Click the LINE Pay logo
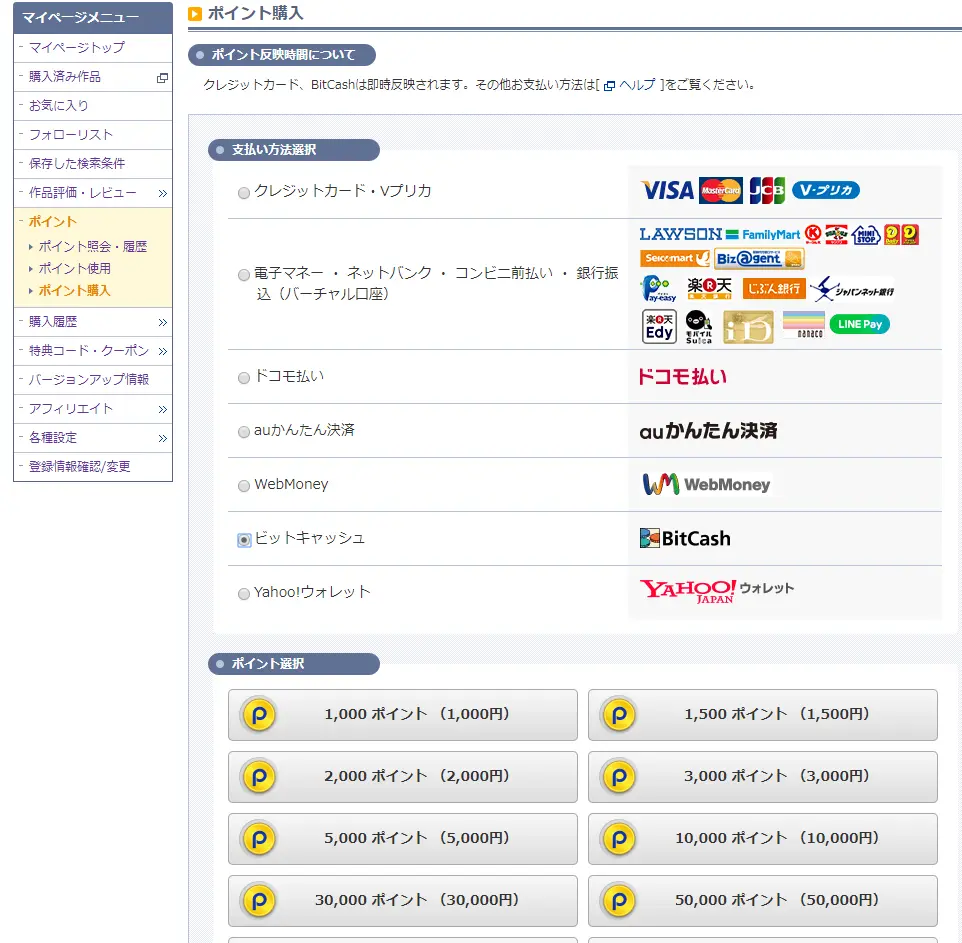Viewport: 962px width, 943px height. click(860, 324)
